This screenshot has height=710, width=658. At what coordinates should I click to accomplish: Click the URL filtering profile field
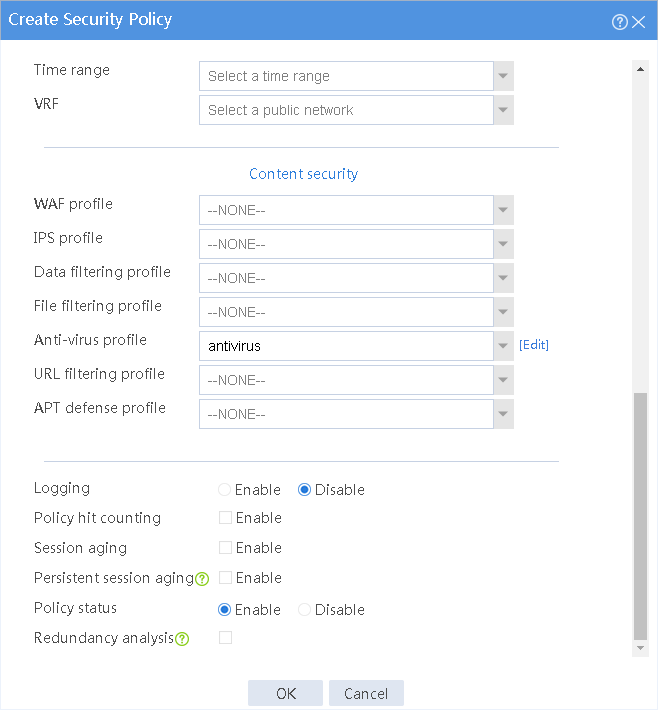tap(356, 380)
